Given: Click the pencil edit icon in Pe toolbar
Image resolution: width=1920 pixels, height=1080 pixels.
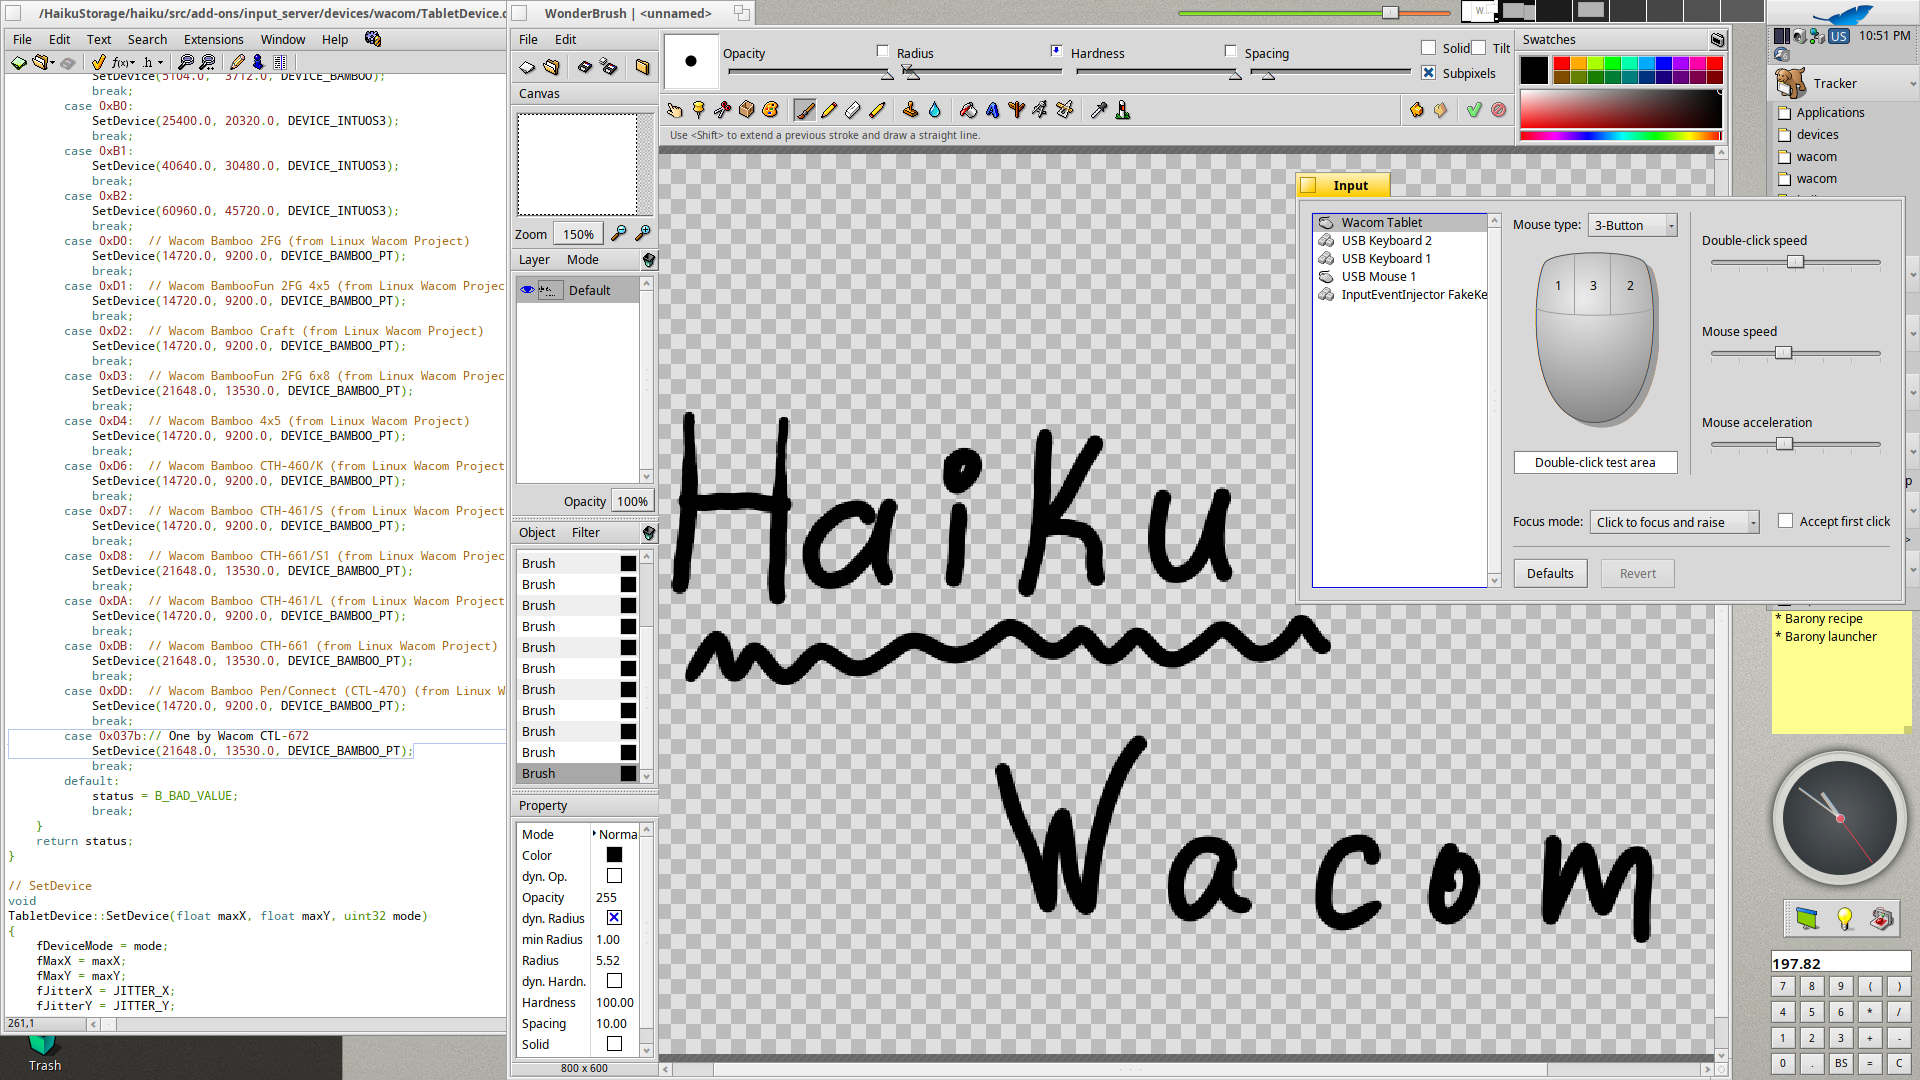Looking at the screenshot, I should click(237, 62).
